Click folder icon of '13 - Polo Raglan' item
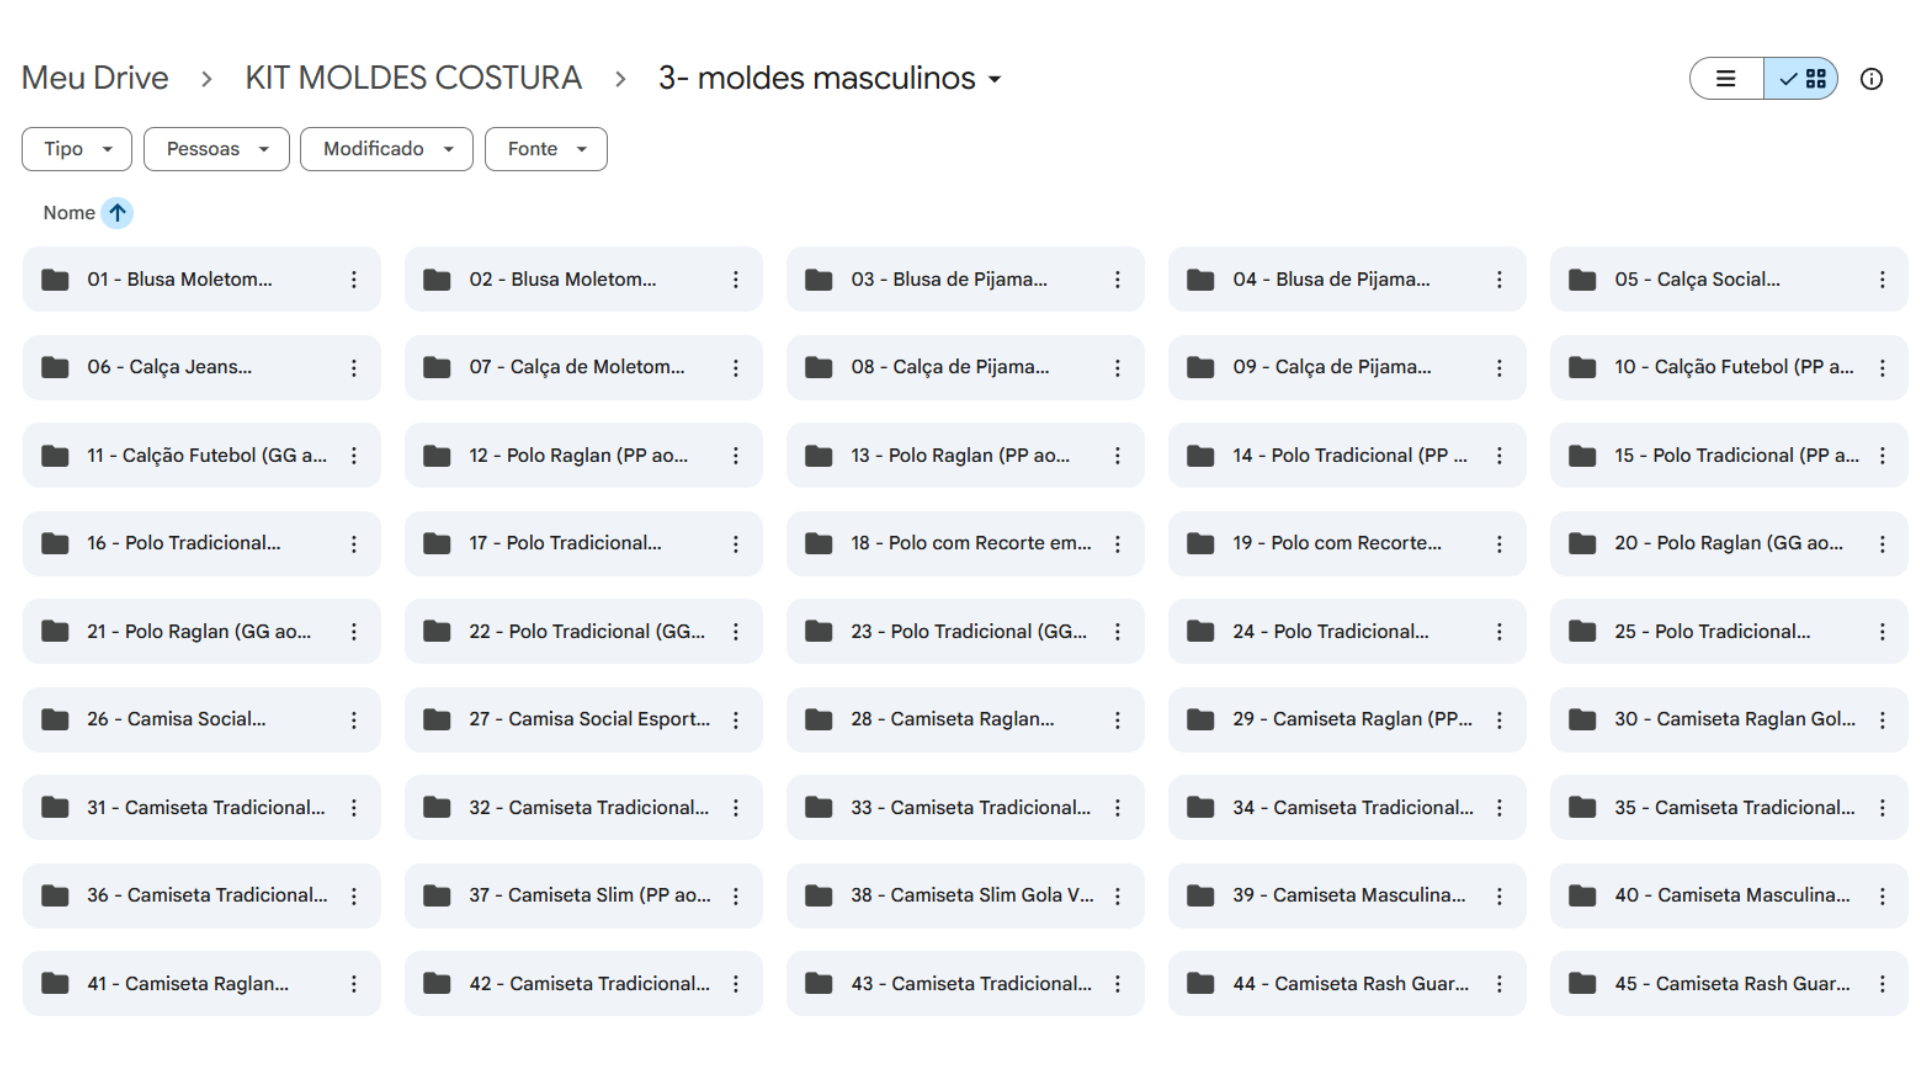The image size is (1920, 1080). 819,456
